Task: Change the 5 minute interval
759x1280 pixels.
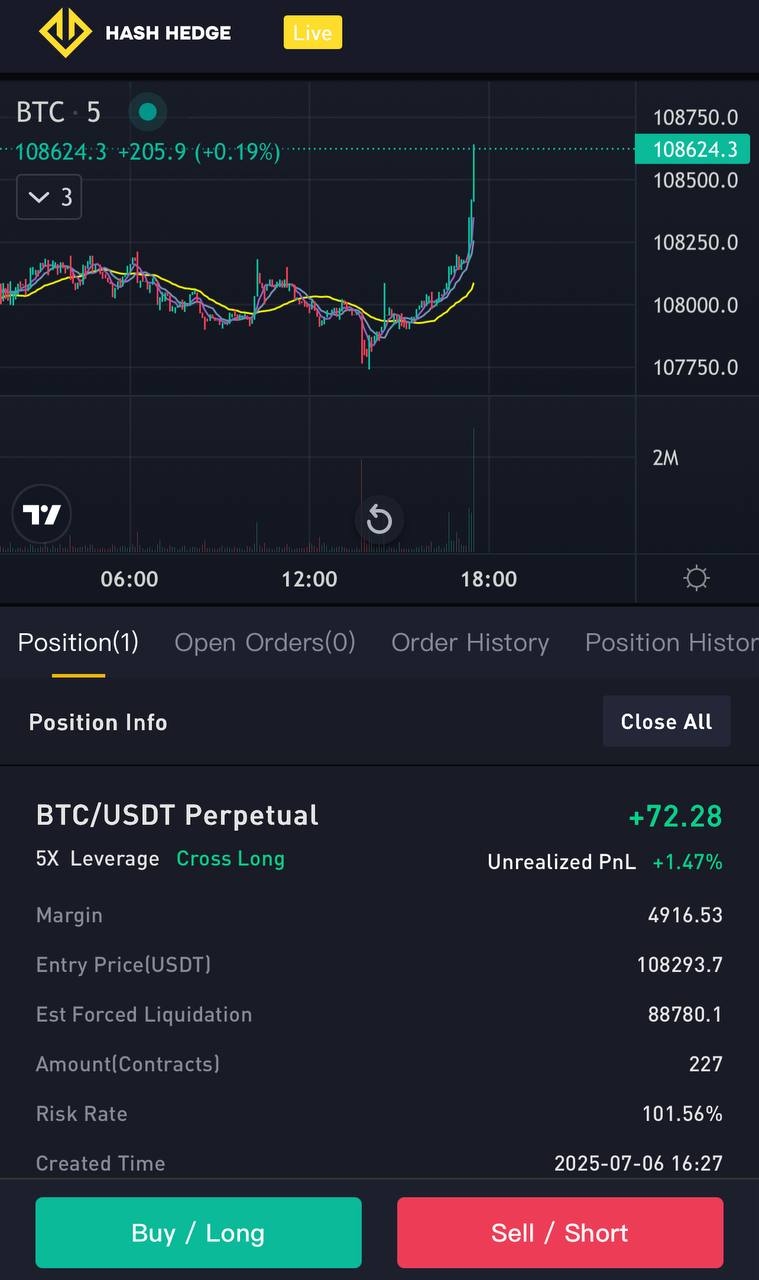Action: [93, 112]
